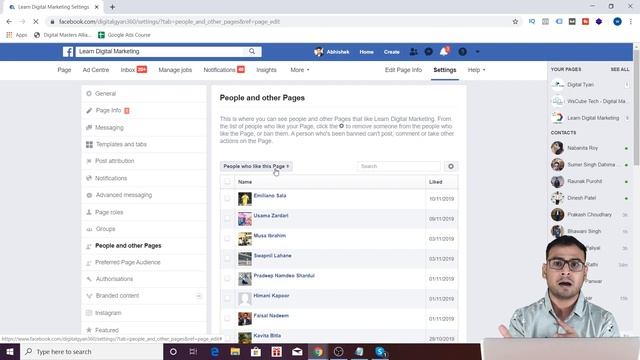
Task: Open the Friend requests icon
Action: point(413,52)
